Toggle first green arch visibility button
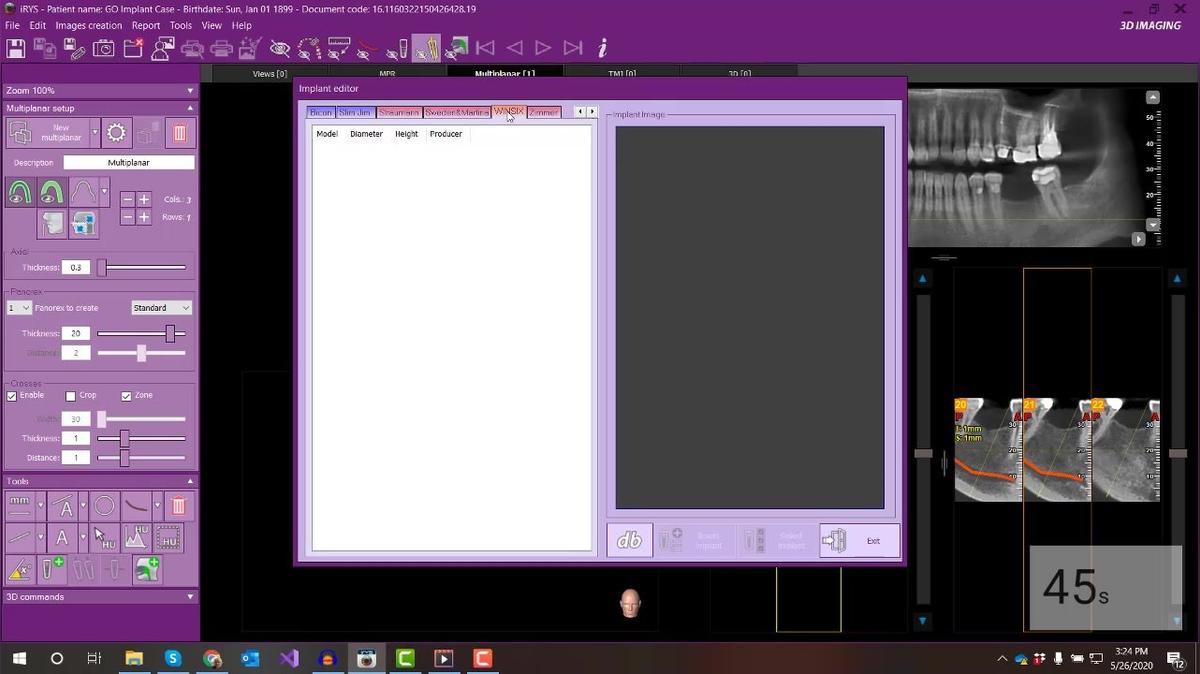 (x=20, y=192)
